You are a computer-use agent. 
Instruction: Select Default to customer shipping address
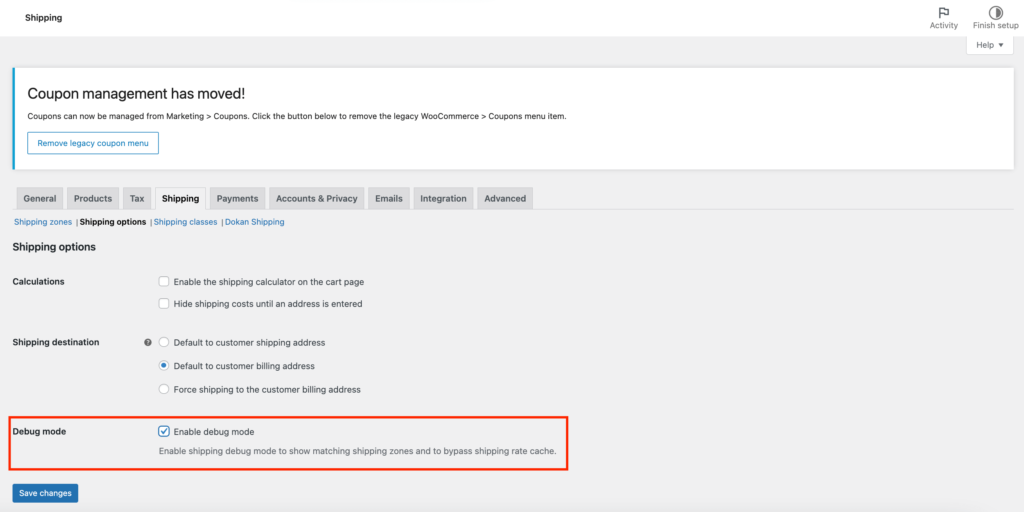164,342
